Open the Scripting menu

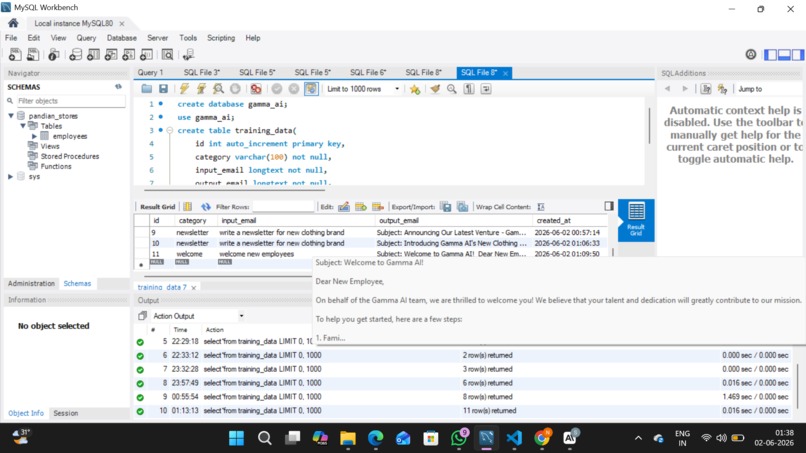tap(221, 38)
